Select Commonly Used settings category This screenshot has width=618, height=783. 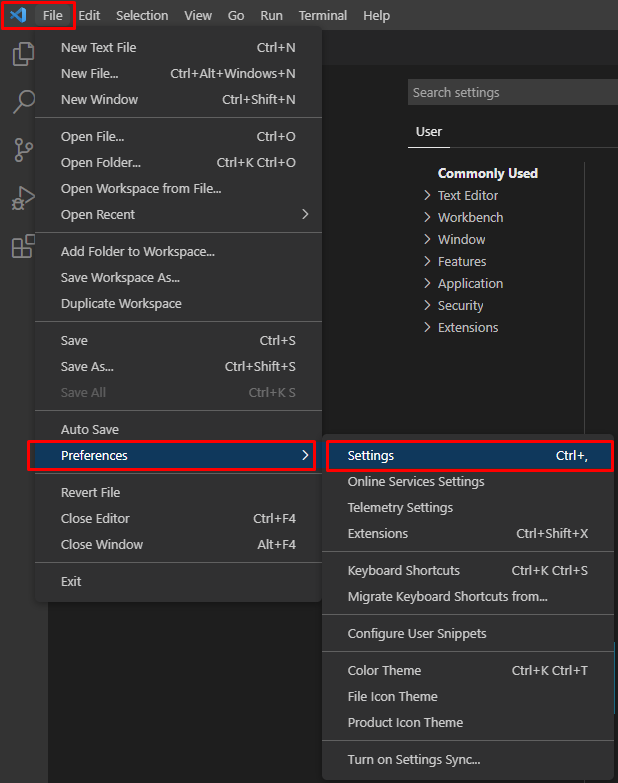(488, 173)
